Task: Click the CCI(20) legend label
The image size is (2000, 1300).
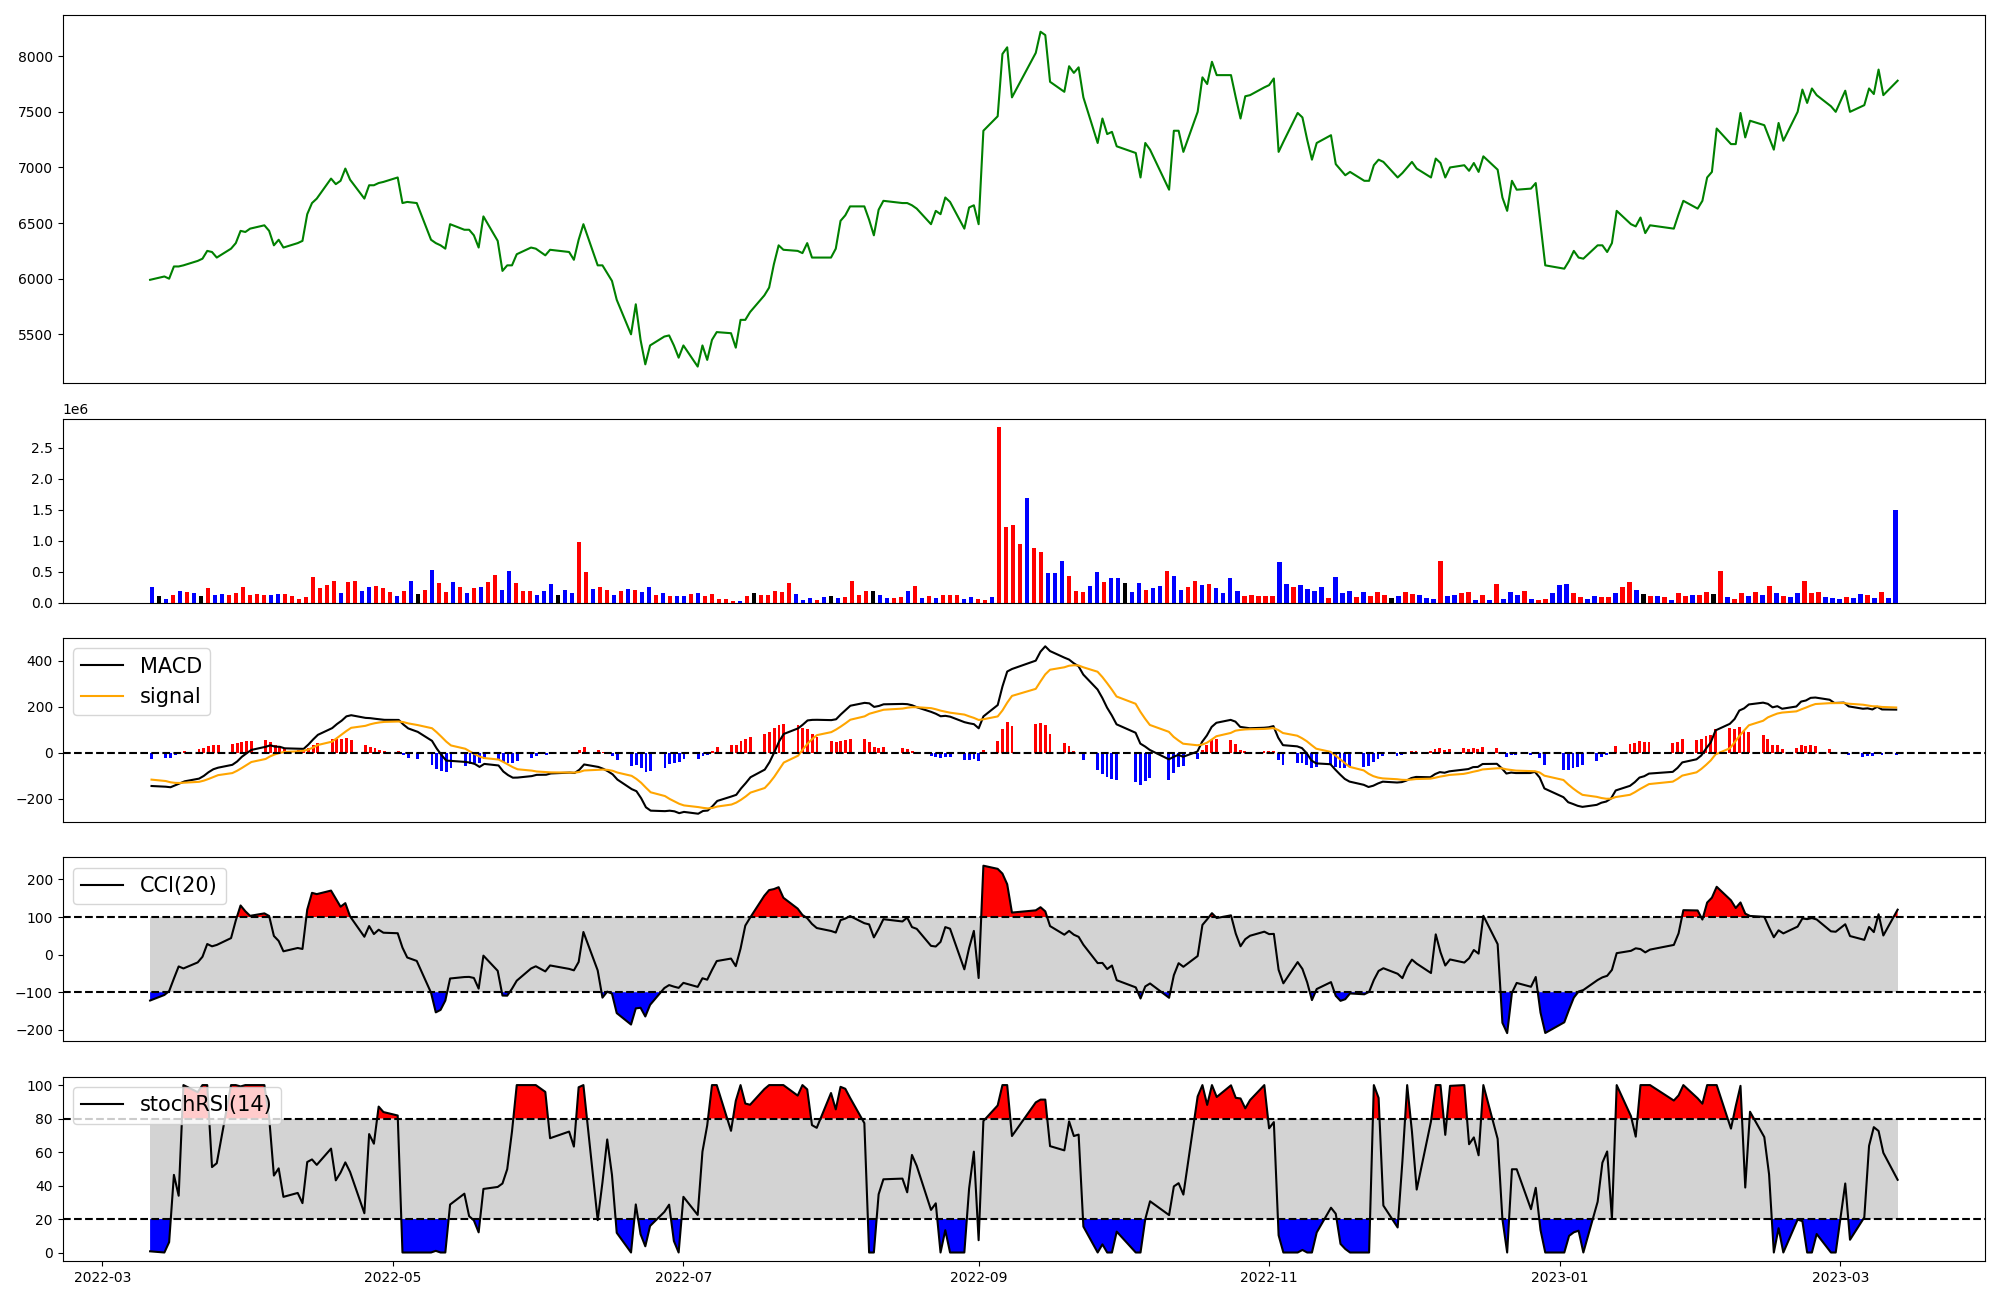Action: tap(178, 885)
